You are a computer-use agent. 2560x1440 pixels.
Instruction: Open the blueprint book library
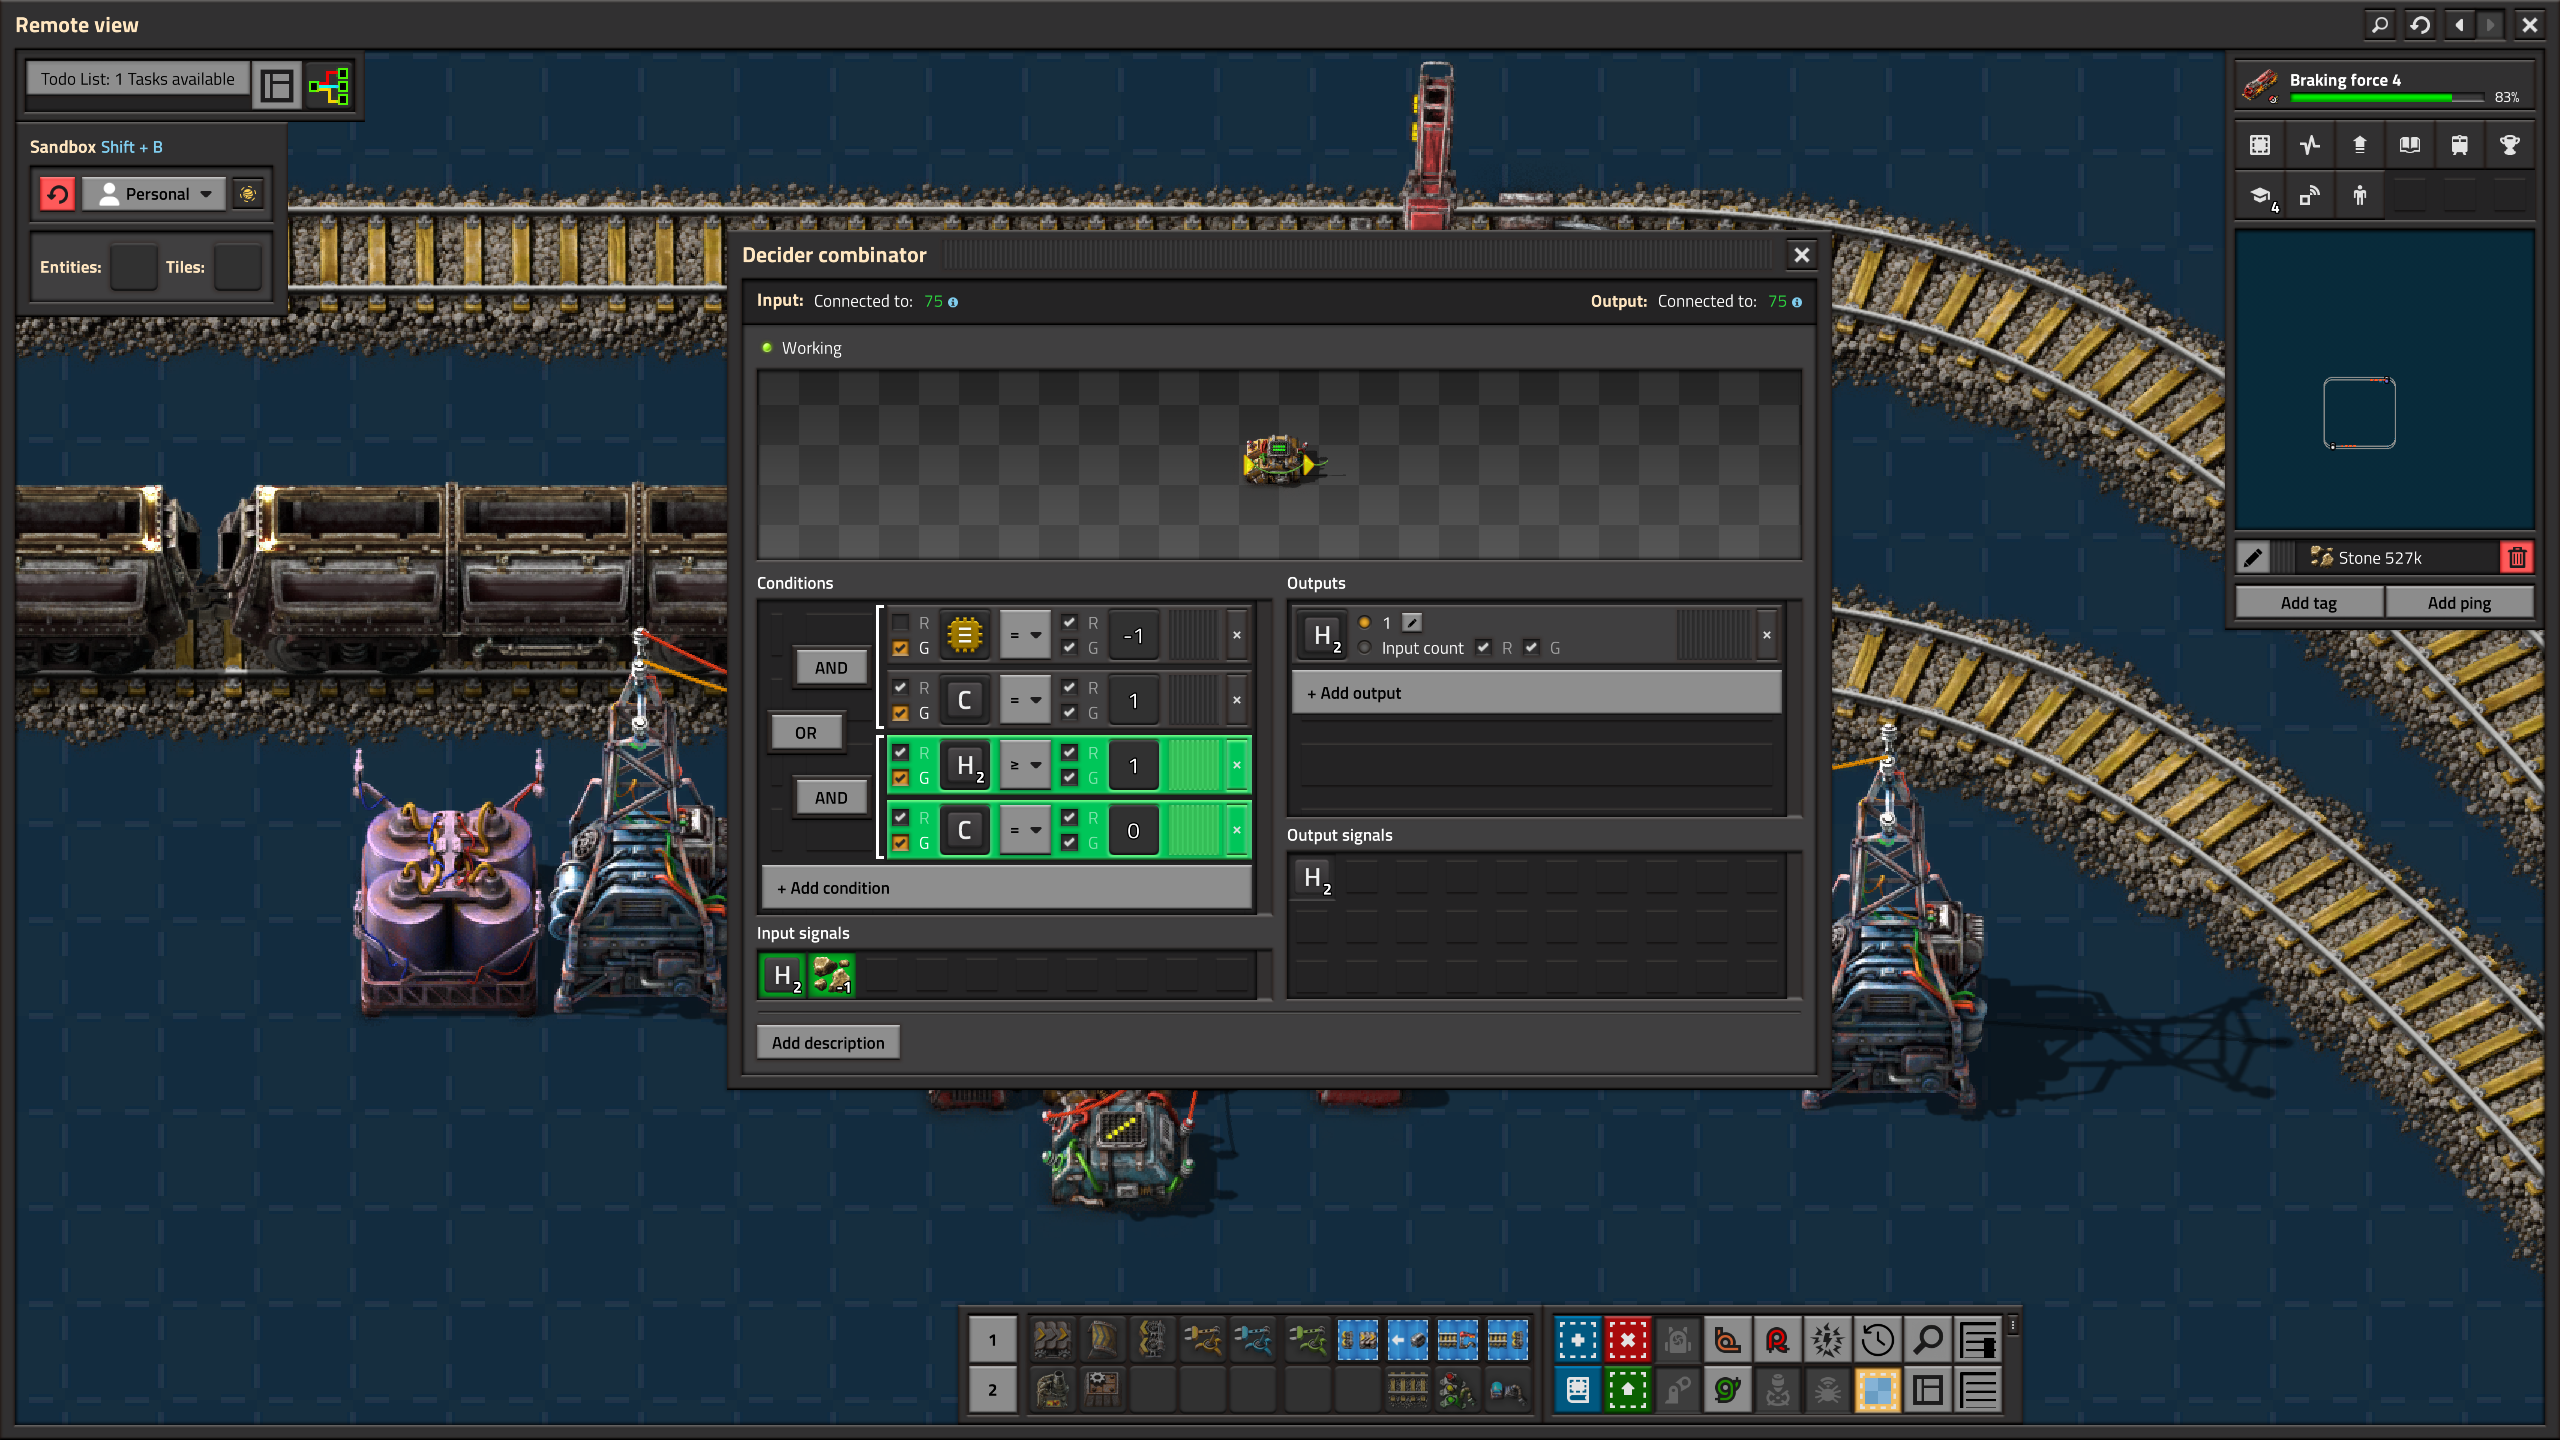pyautogui.click(x=1578, y=1390)
